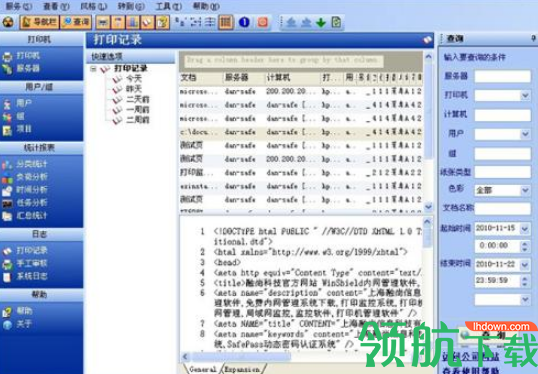Select the 打印监... record row
This screenshot has width=538, height=374.
coord(301,173)
